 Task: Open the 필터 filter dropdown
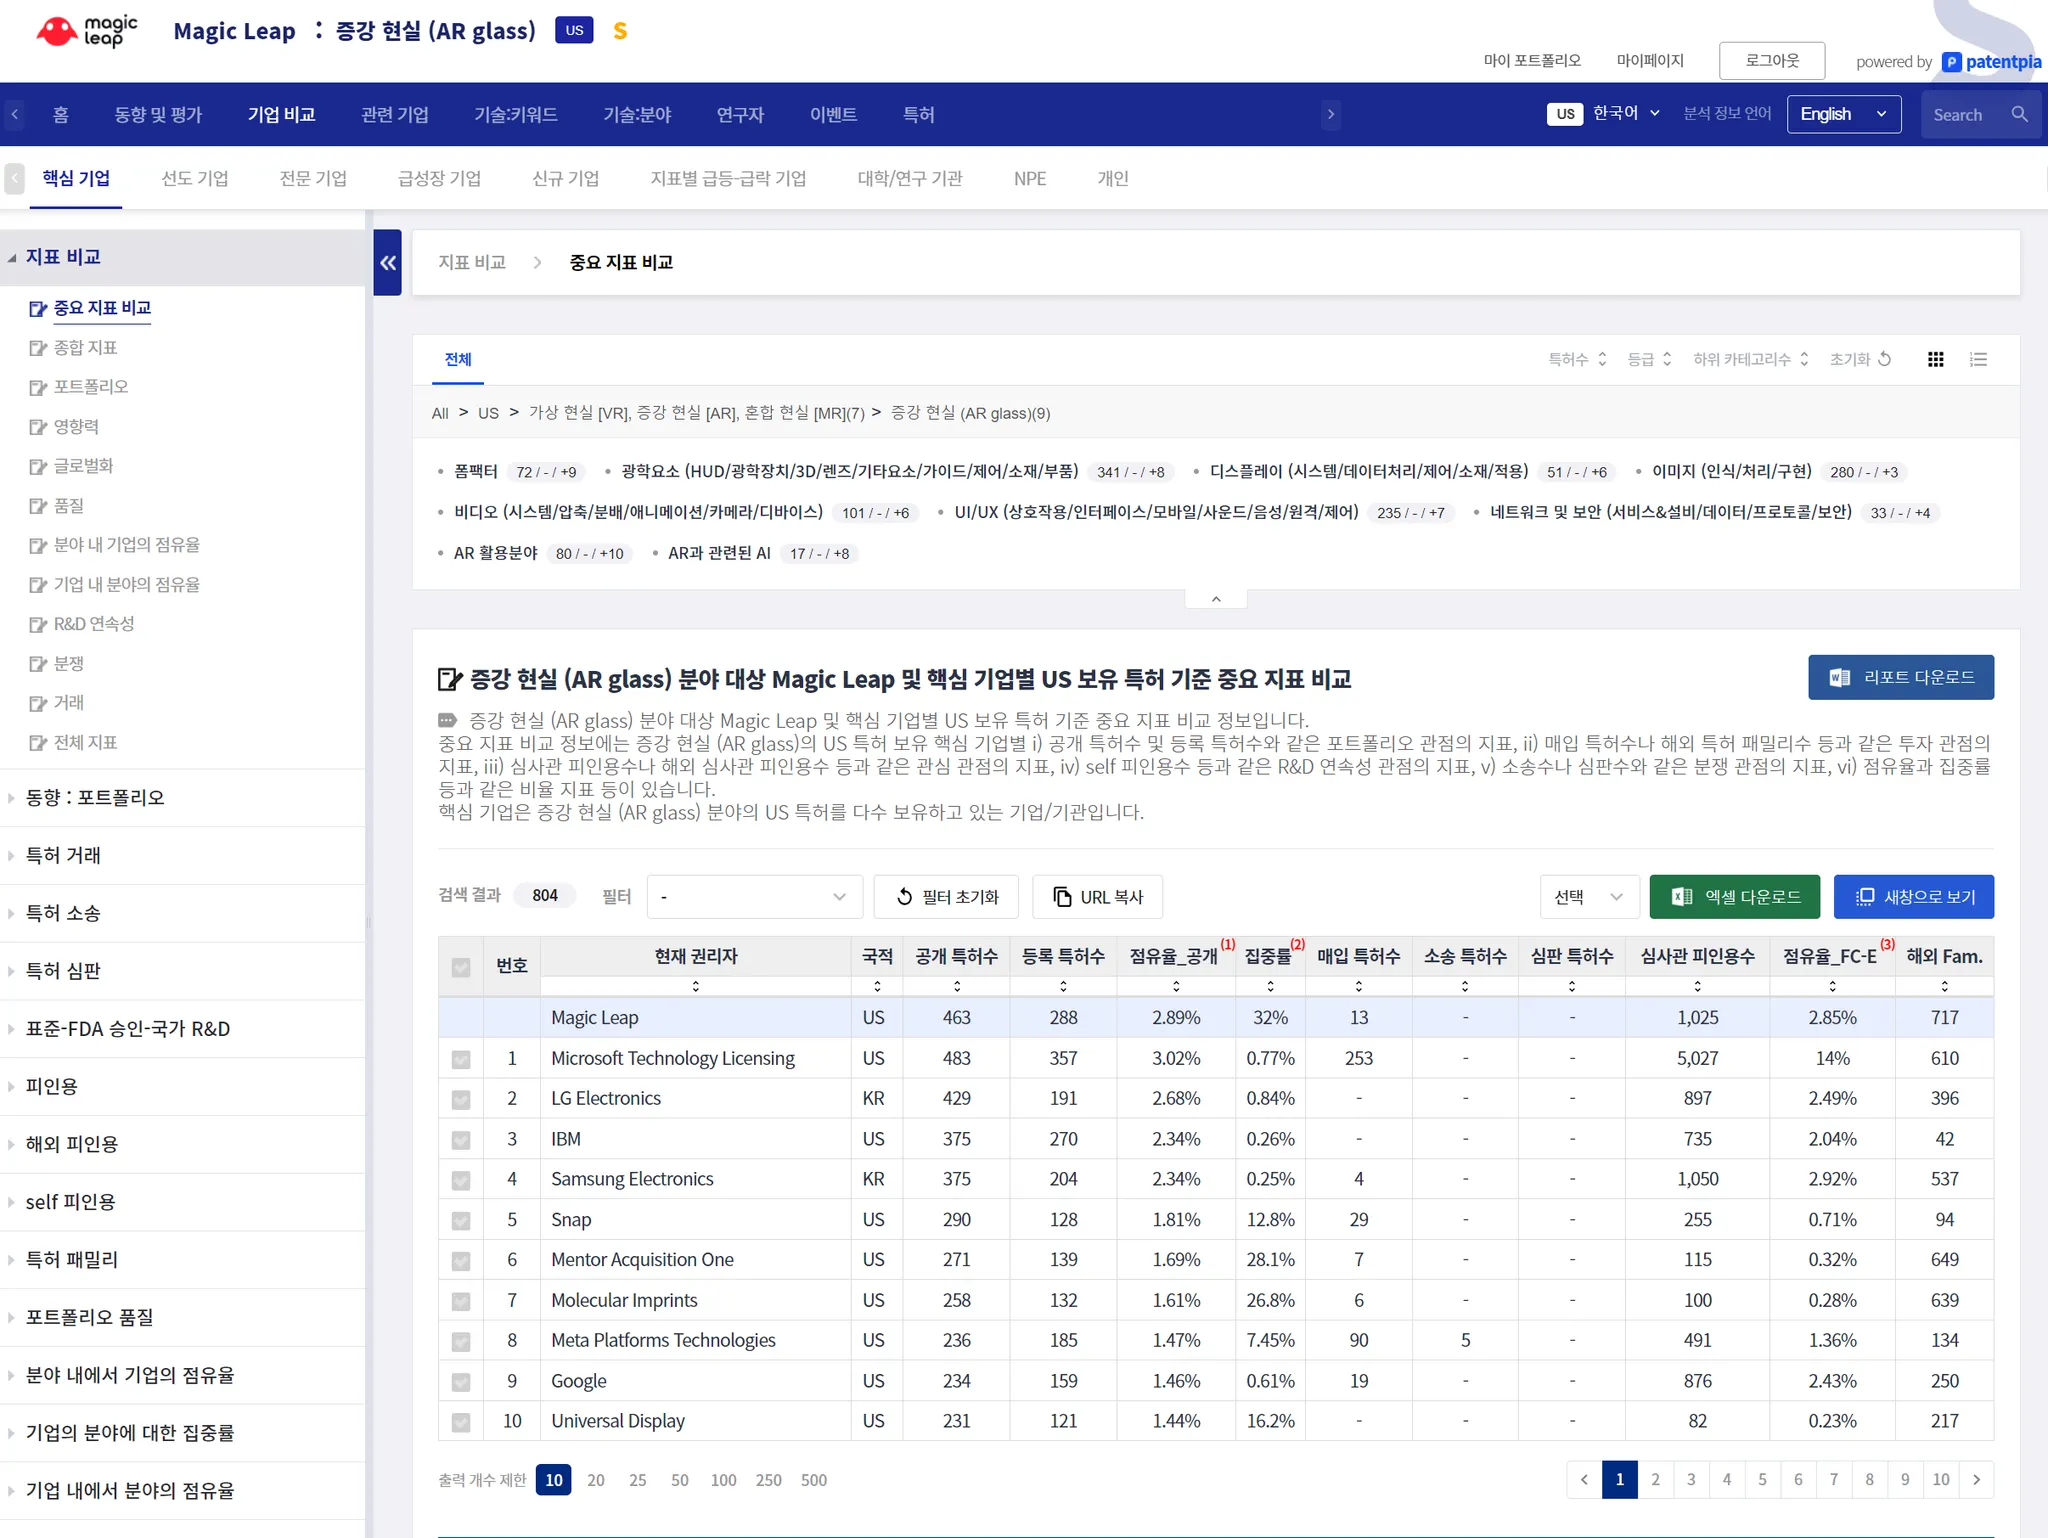point(754,897)
